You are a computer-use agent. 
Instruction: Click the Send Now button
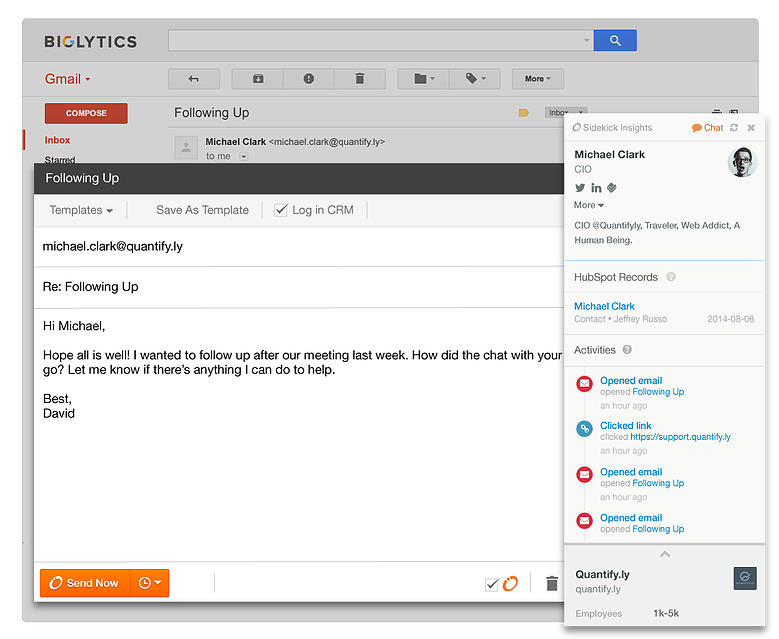point(85,583)
